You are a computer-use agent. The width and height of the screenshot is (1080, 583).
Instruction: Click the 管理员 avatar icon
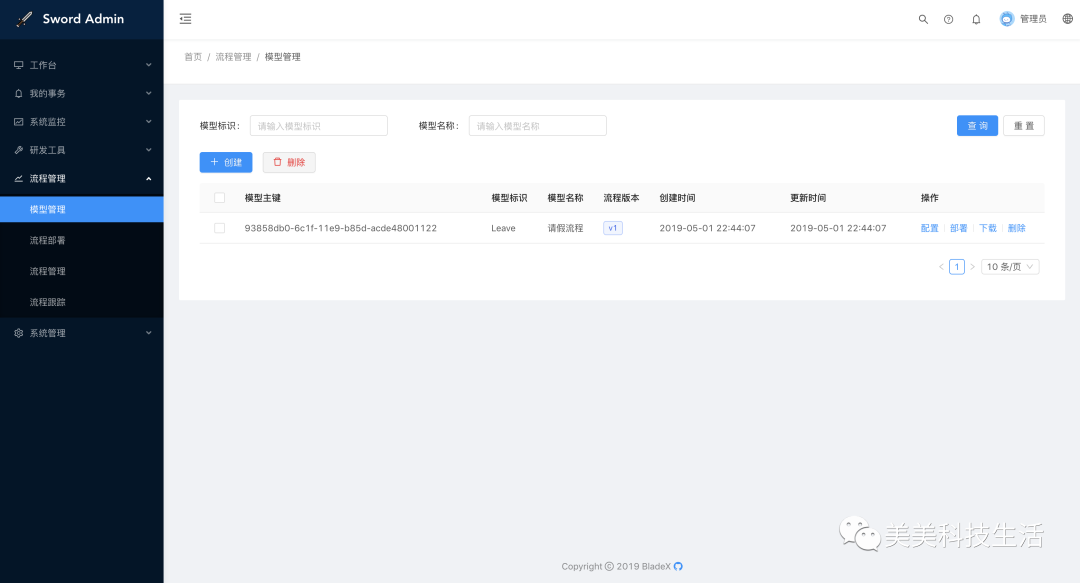[x=1007, y=18]
